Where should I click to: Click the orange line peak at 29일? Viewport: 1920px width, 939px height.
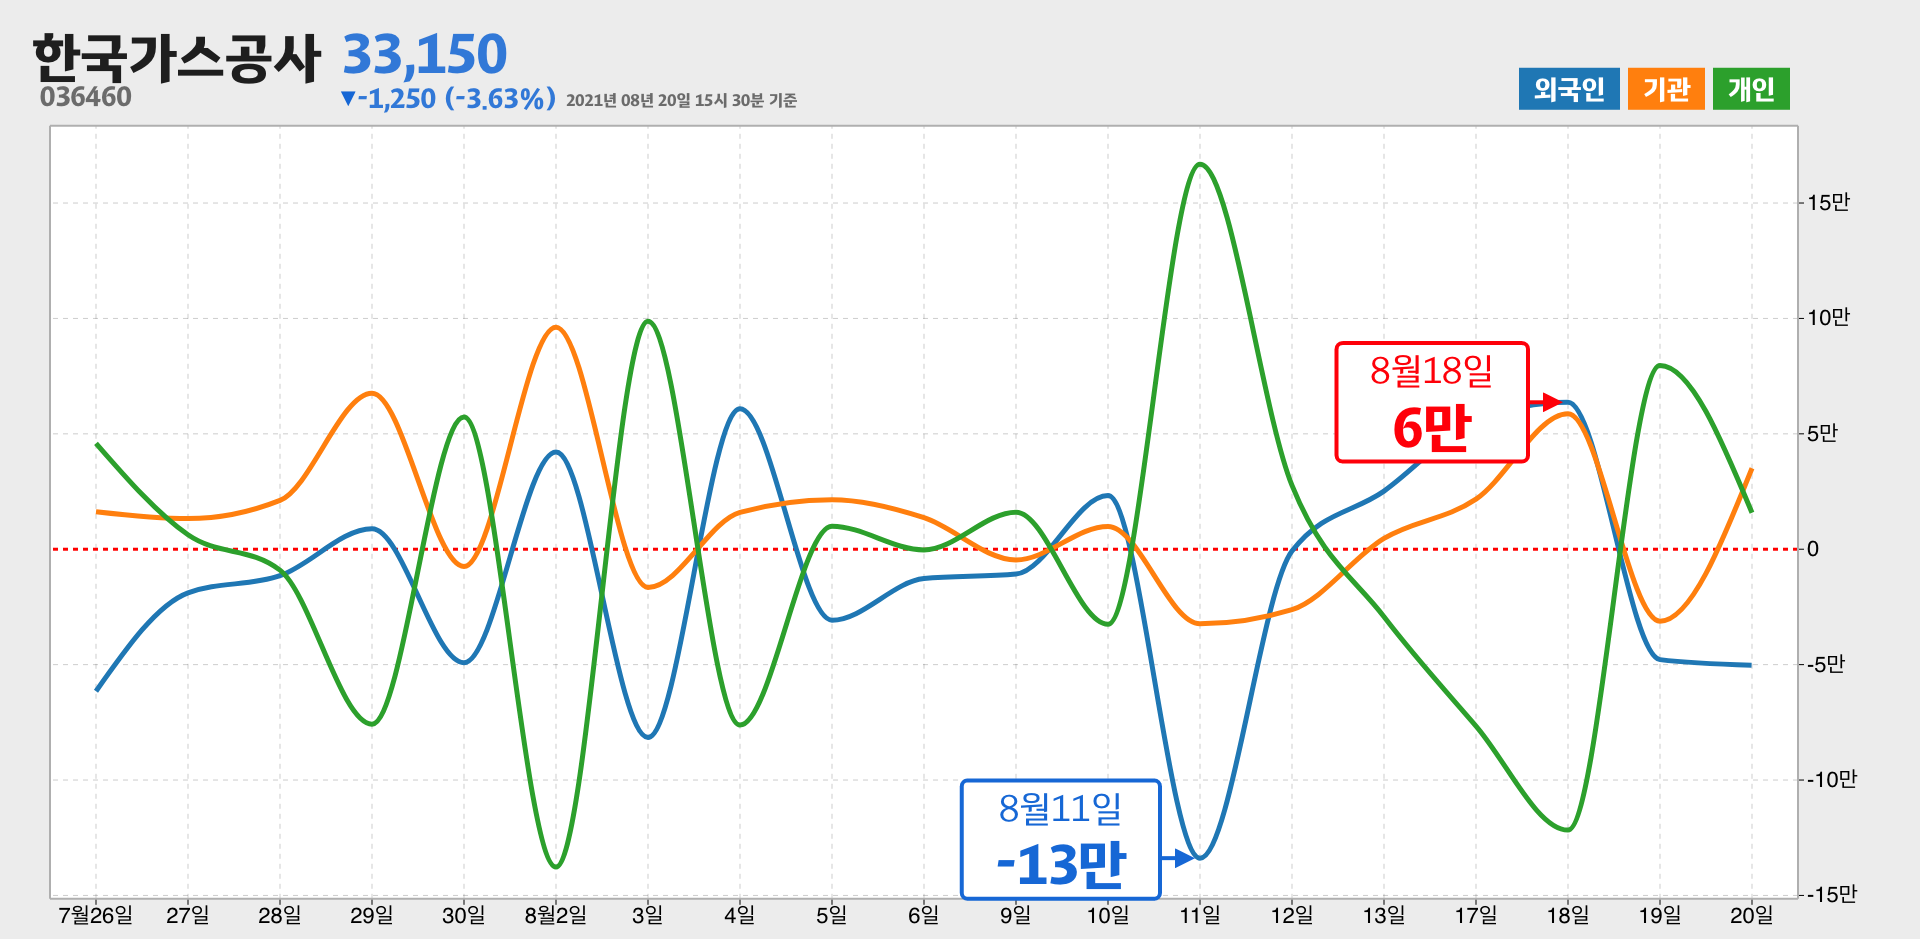point(372,393)
